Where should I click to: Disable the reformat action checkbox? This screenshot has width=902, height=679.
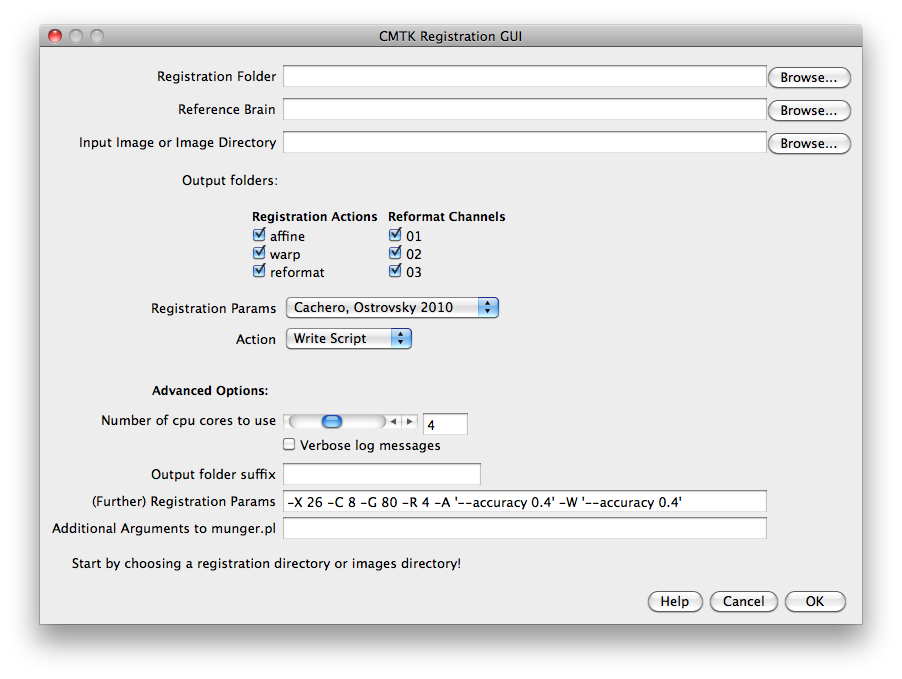[260, 272]
